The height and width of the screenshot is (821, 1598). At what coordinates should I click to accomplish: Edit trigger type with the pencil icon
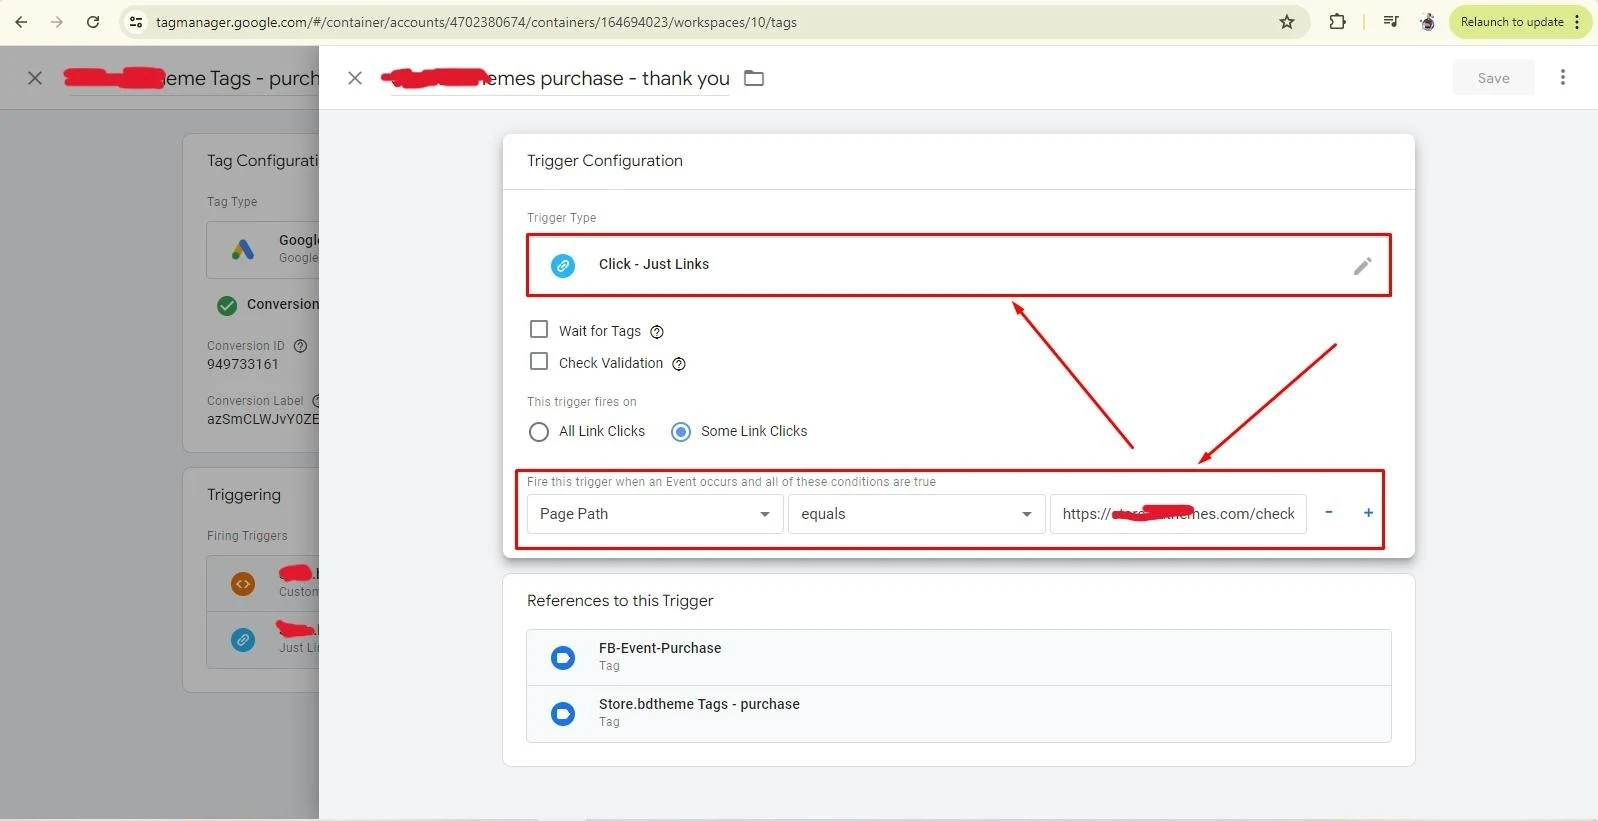1362,266
